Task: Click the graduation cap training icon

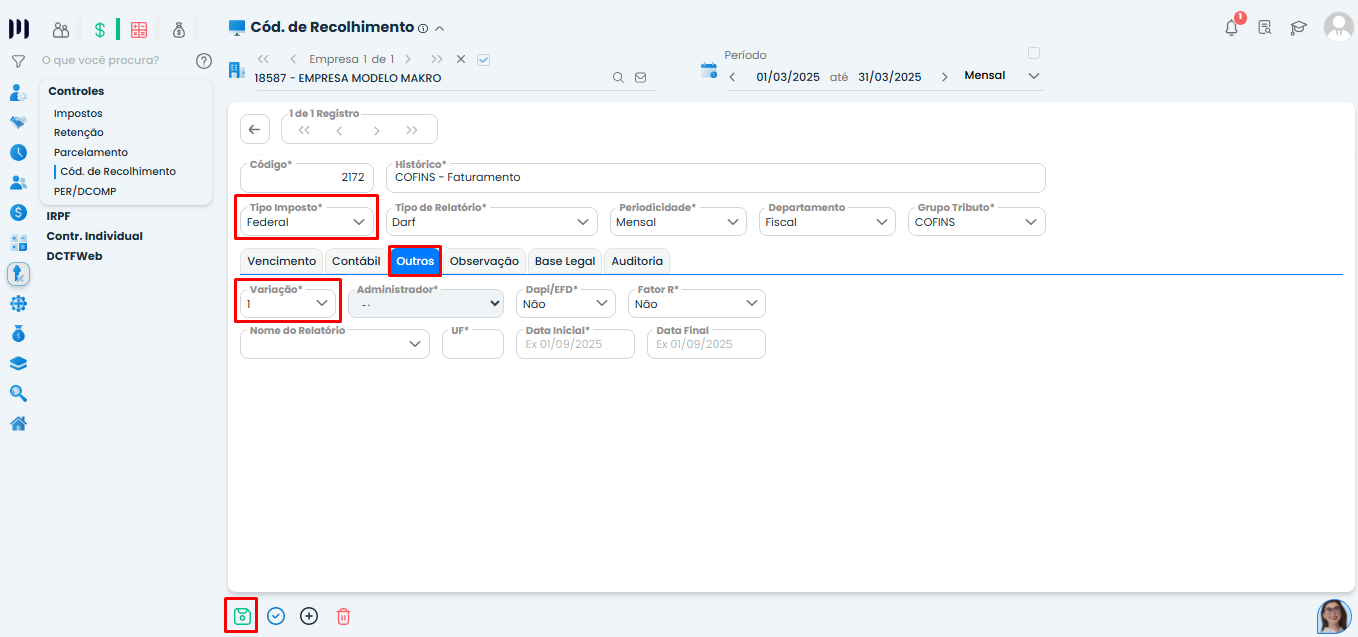Action: 1298,28
